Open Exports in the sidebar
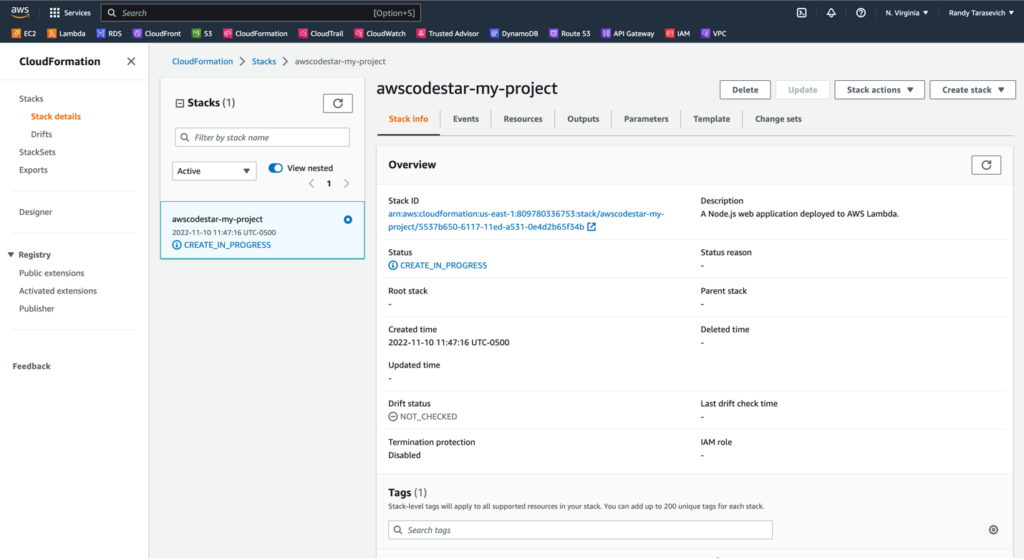This screenshot has height=560, width=1024. (x=33, y=170)
